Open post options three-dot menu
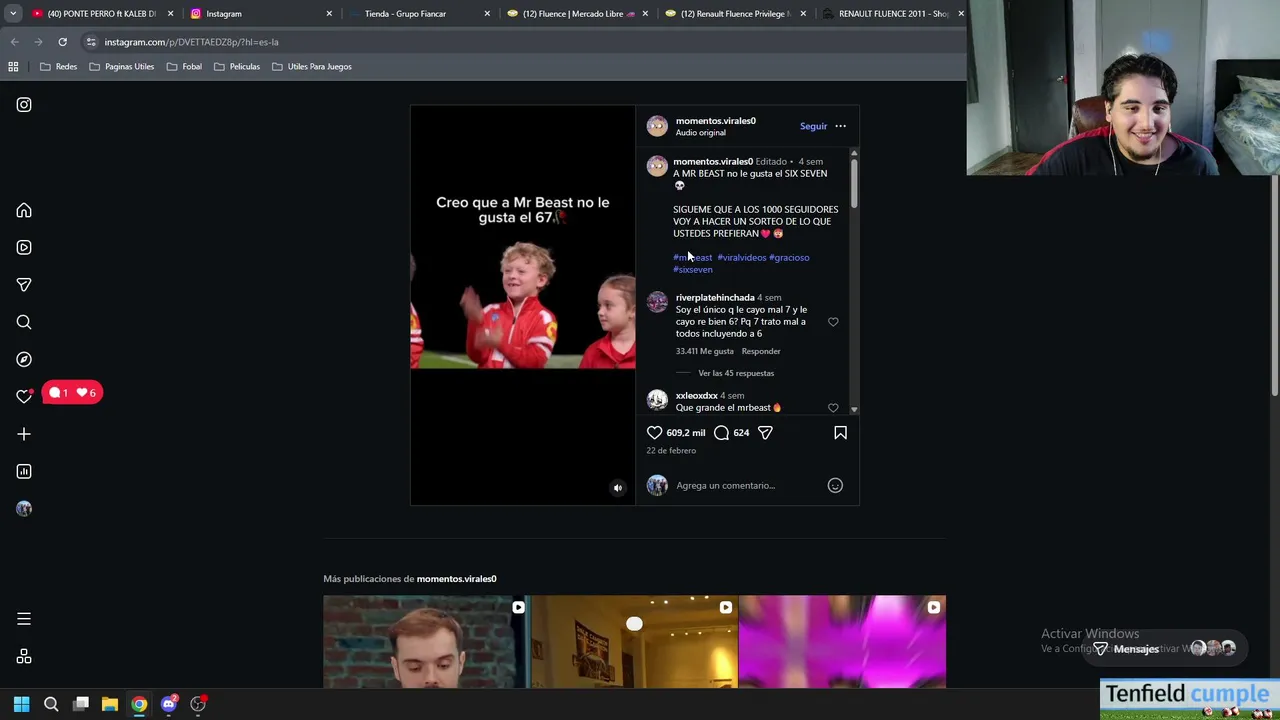This screenshot has width=1280, height=720. 840,126
